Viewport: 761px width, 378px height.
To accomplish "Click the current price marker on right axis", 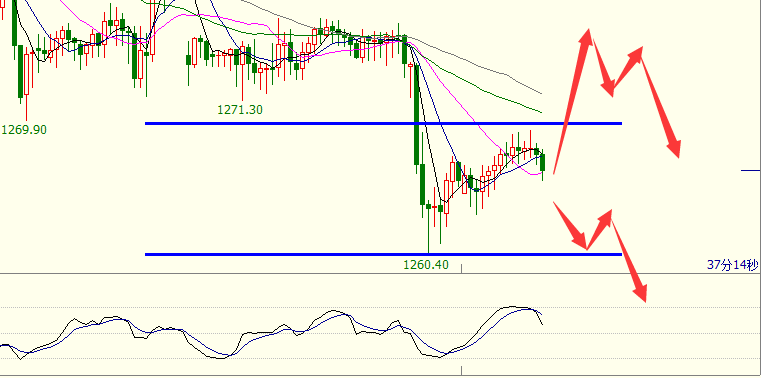I will point(751,170).
